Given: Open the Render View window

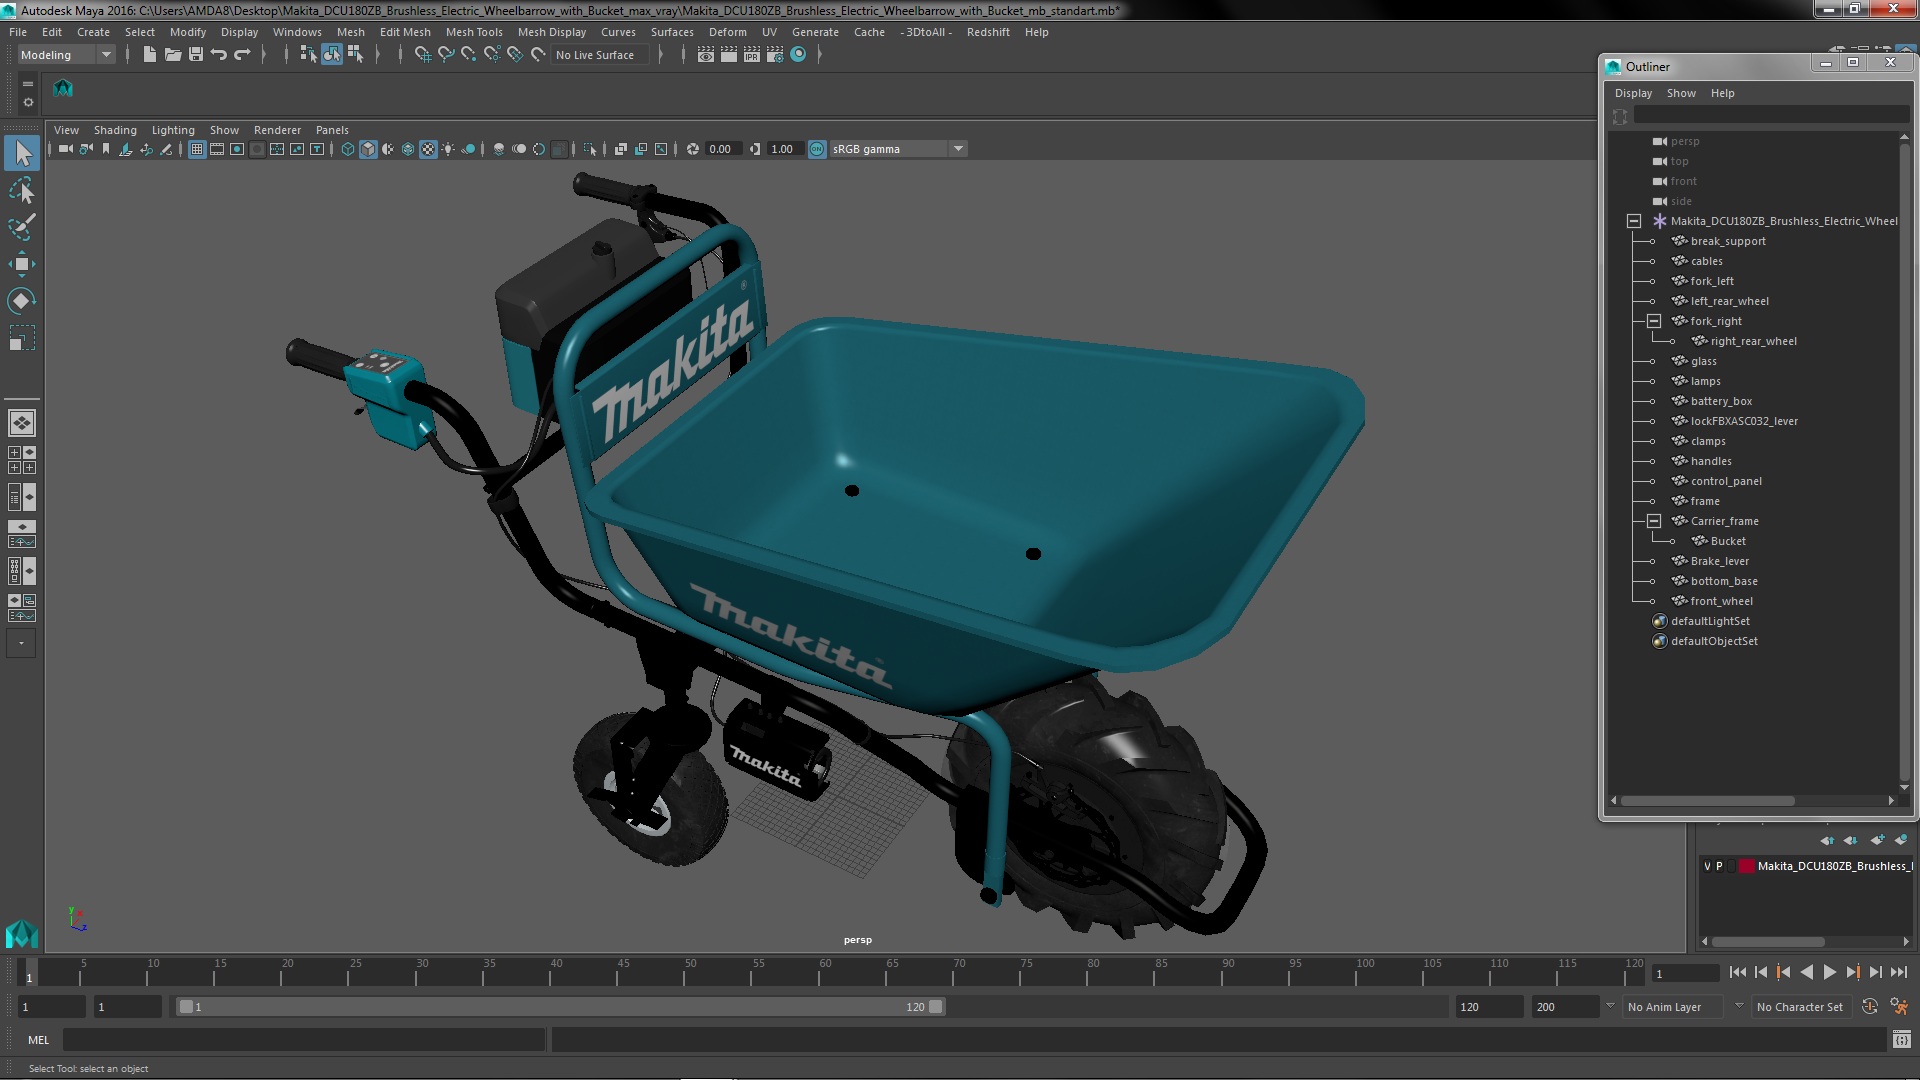Looking at the screenshot, I should click(x=706, y=55).
